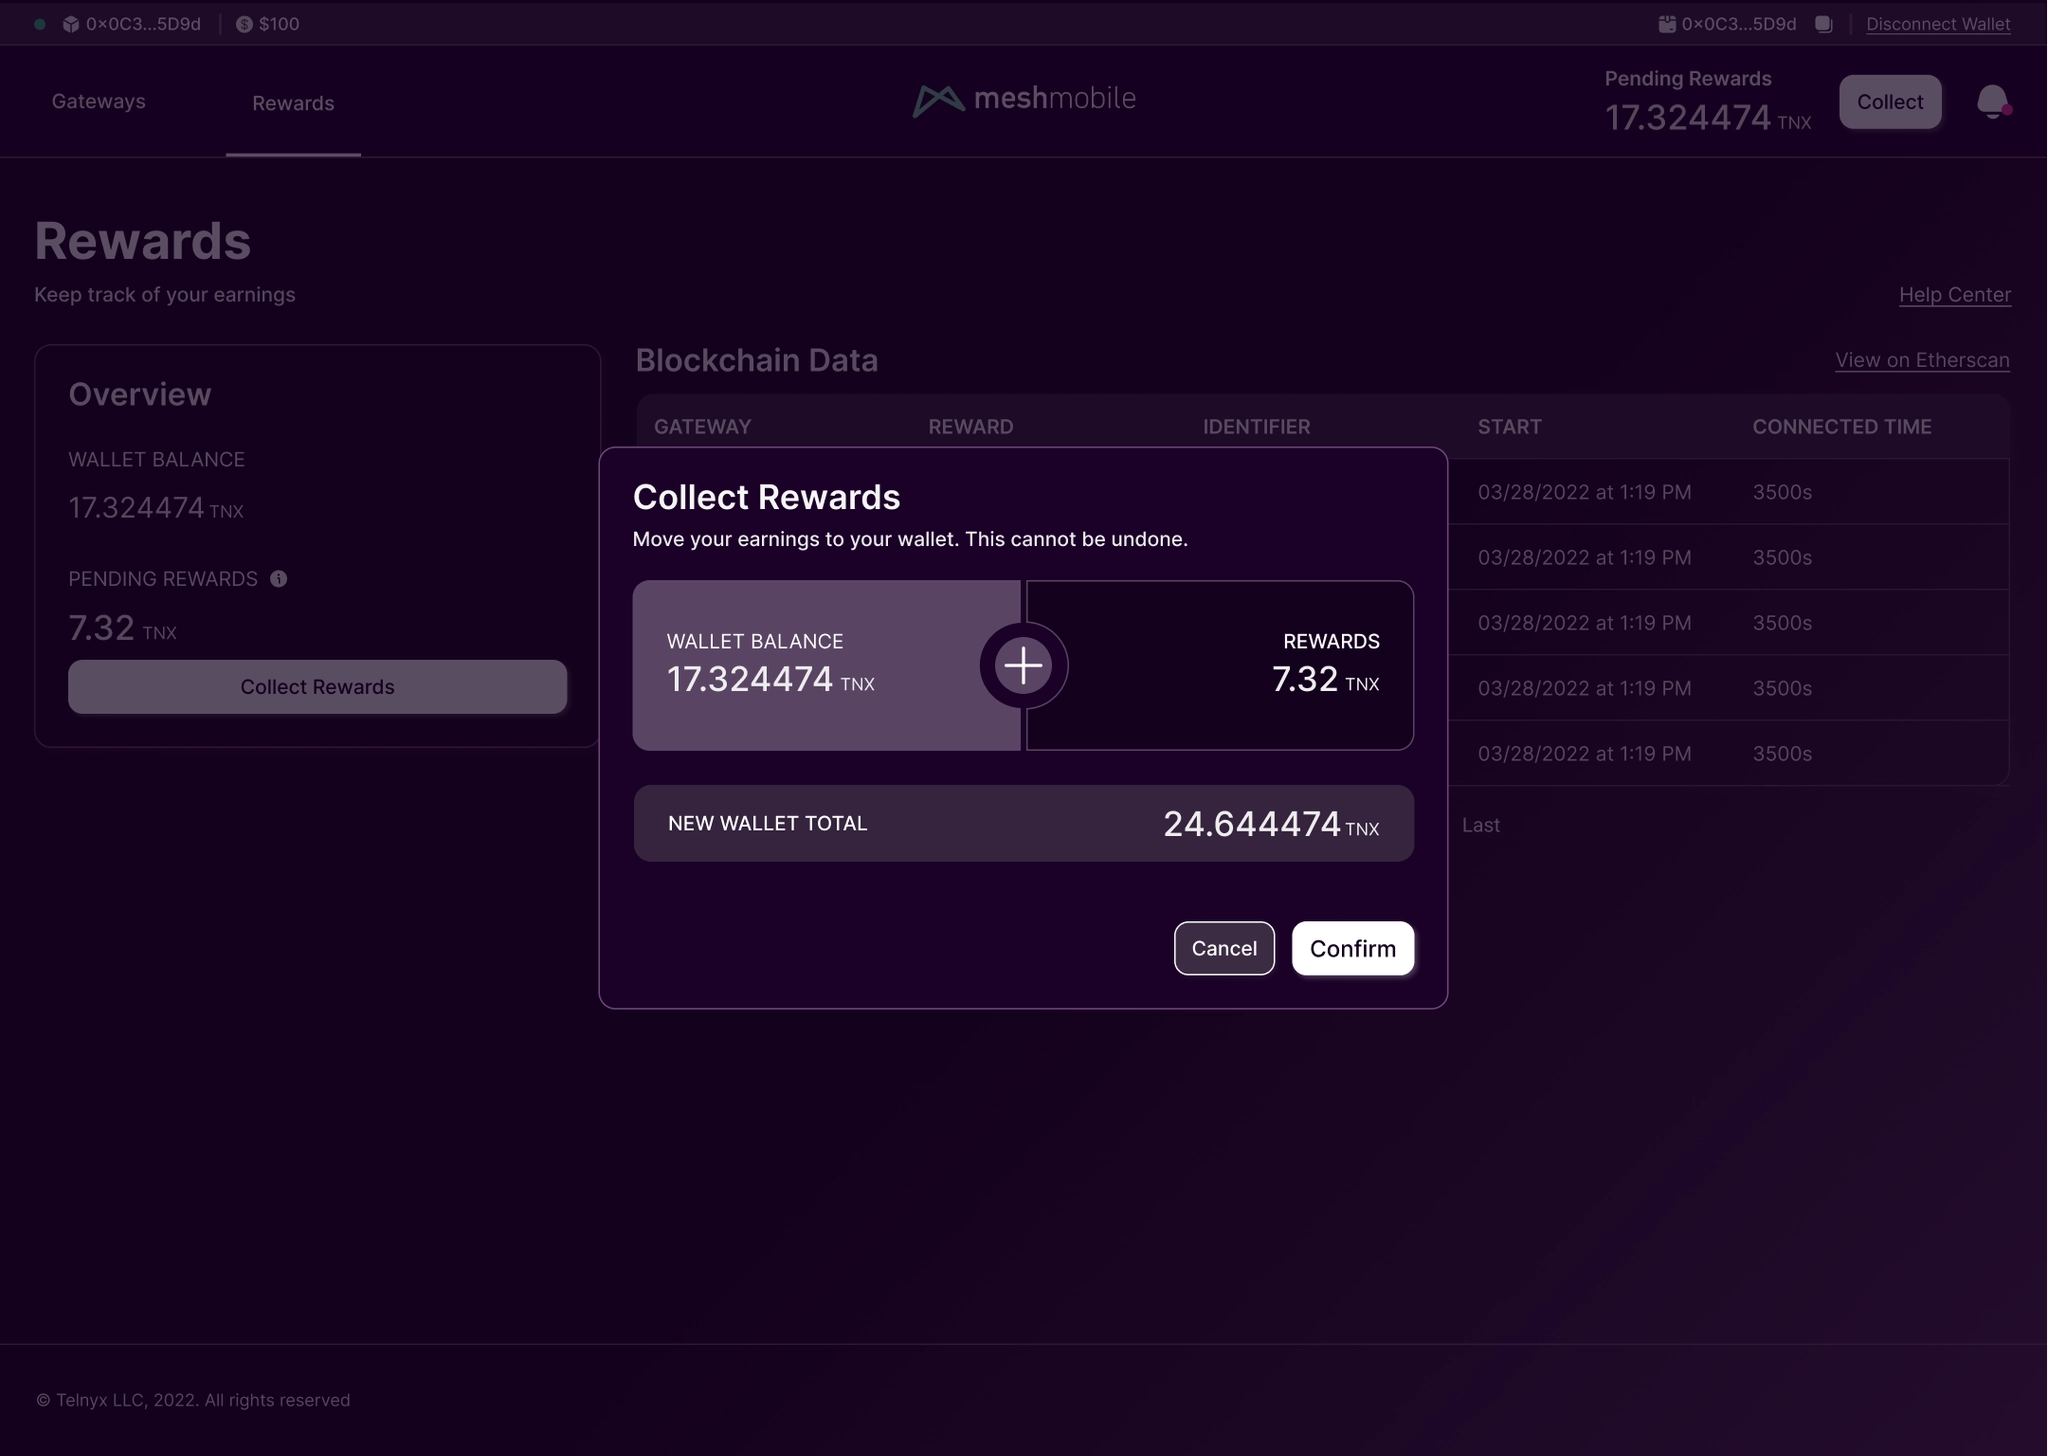Screen dimensions: 2048x1456
Task: Click the notification bell icon
Action: pos(1991,101)
